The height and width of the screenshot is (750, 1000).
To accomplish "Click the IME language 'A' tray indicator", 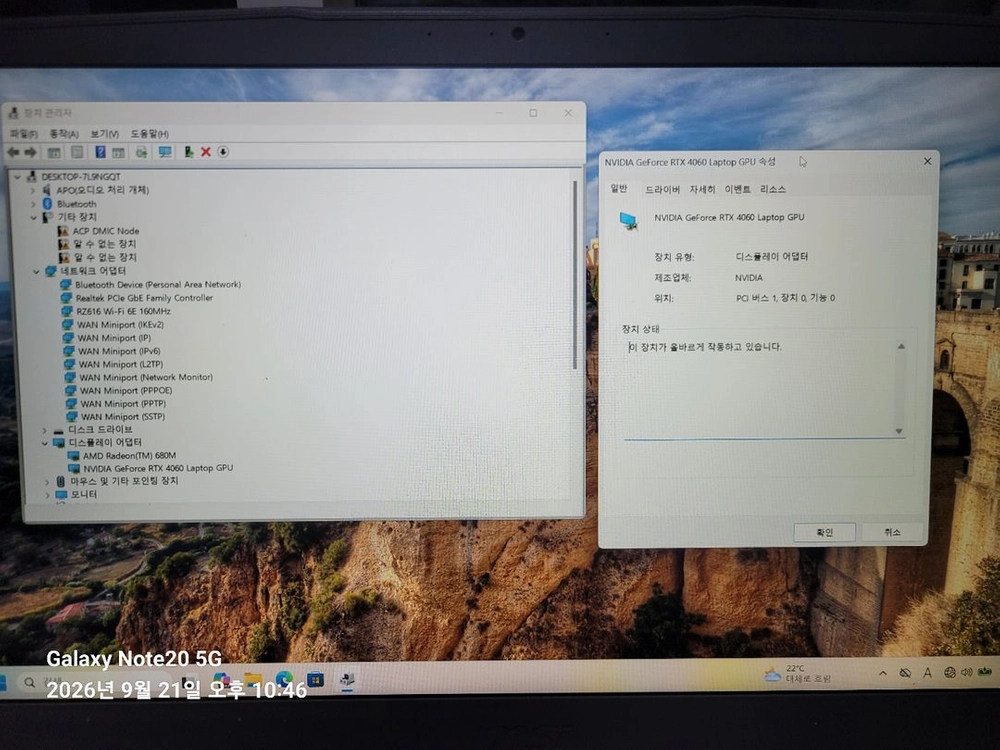I will [927, 673].
